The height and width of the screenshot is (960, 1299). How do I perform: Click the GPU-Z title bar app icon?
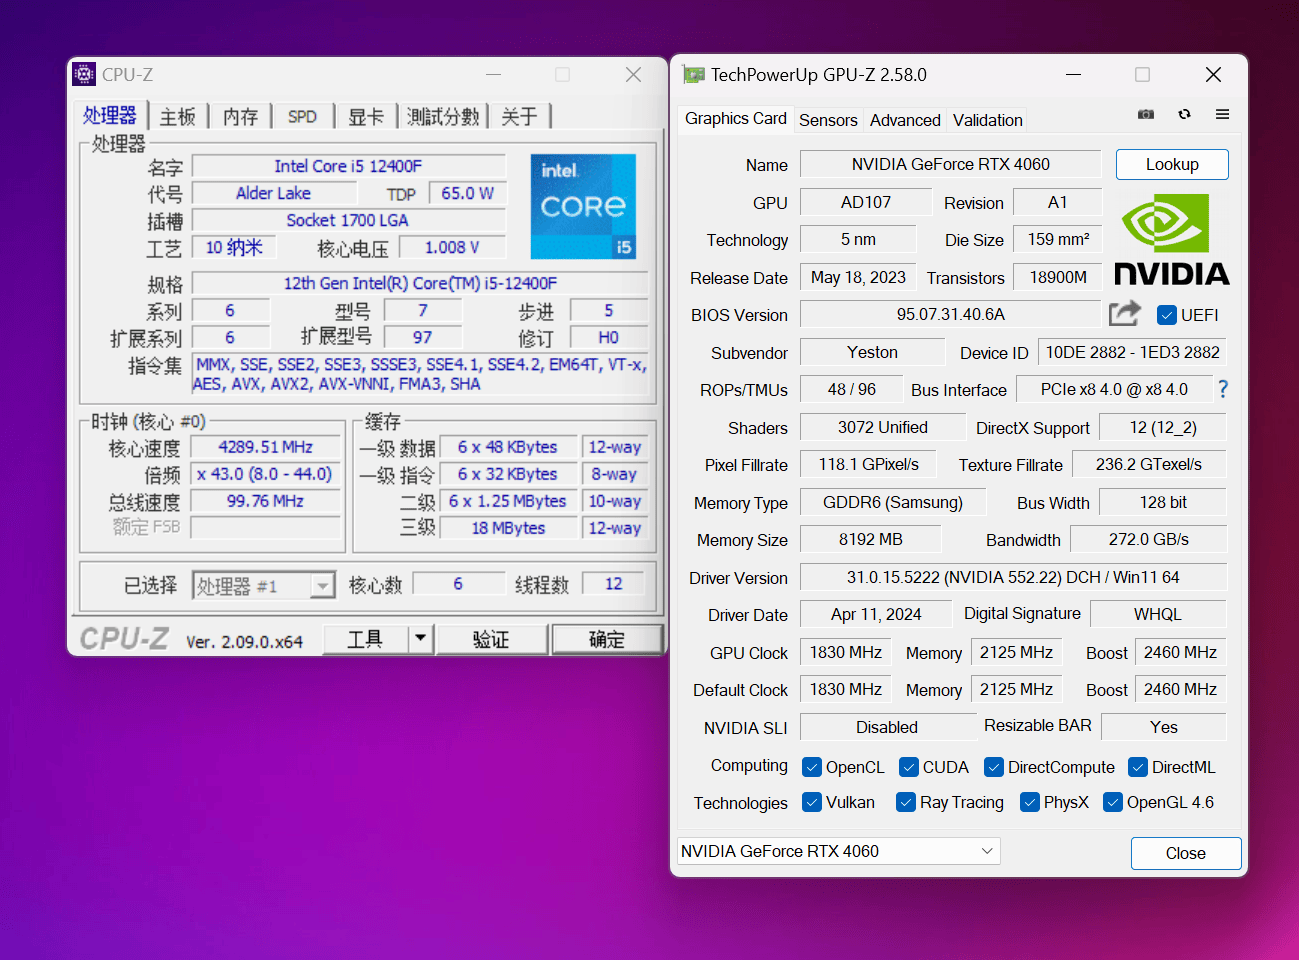point(693,75)
